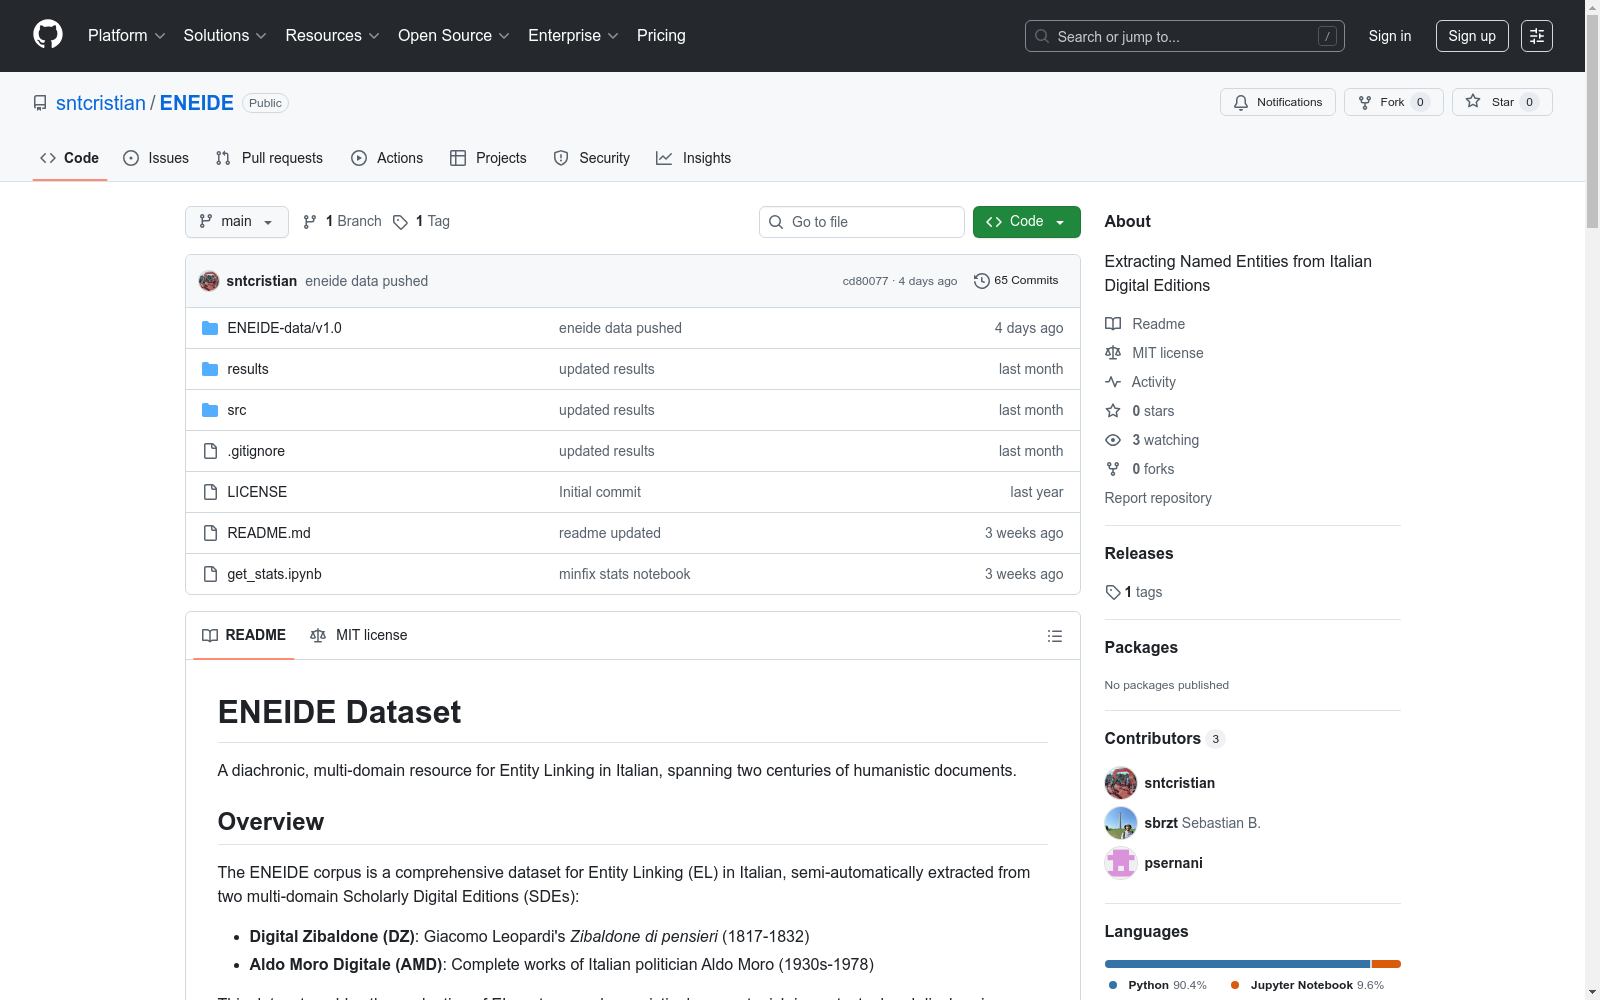Screen dimensions: 1600x1000
Task: Click the Python language bar segment
Action: (x=1237, y=964)
